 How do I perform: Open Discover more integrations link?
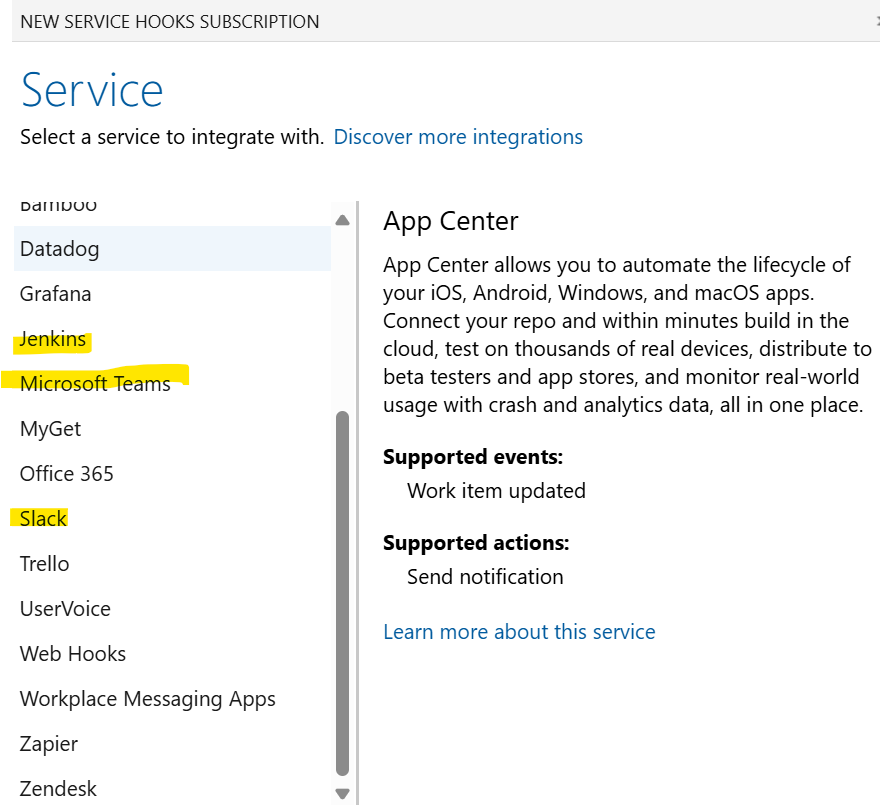tap(458, 137)
